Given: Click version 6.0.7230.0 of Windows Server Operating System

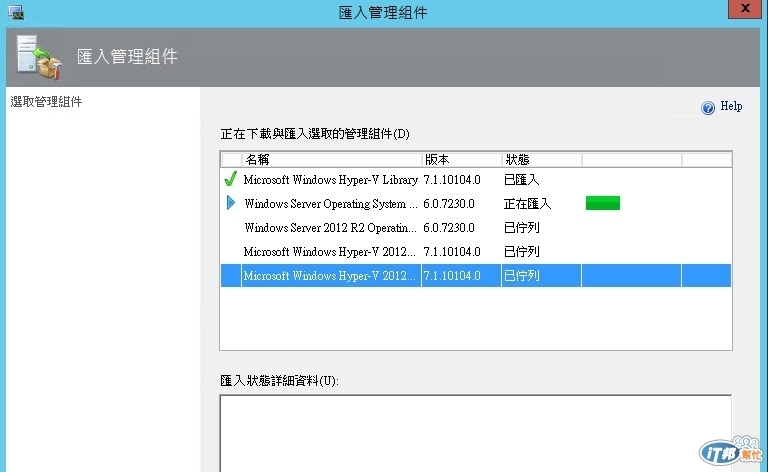Looking at the screenshot, I should coord(449,204).
